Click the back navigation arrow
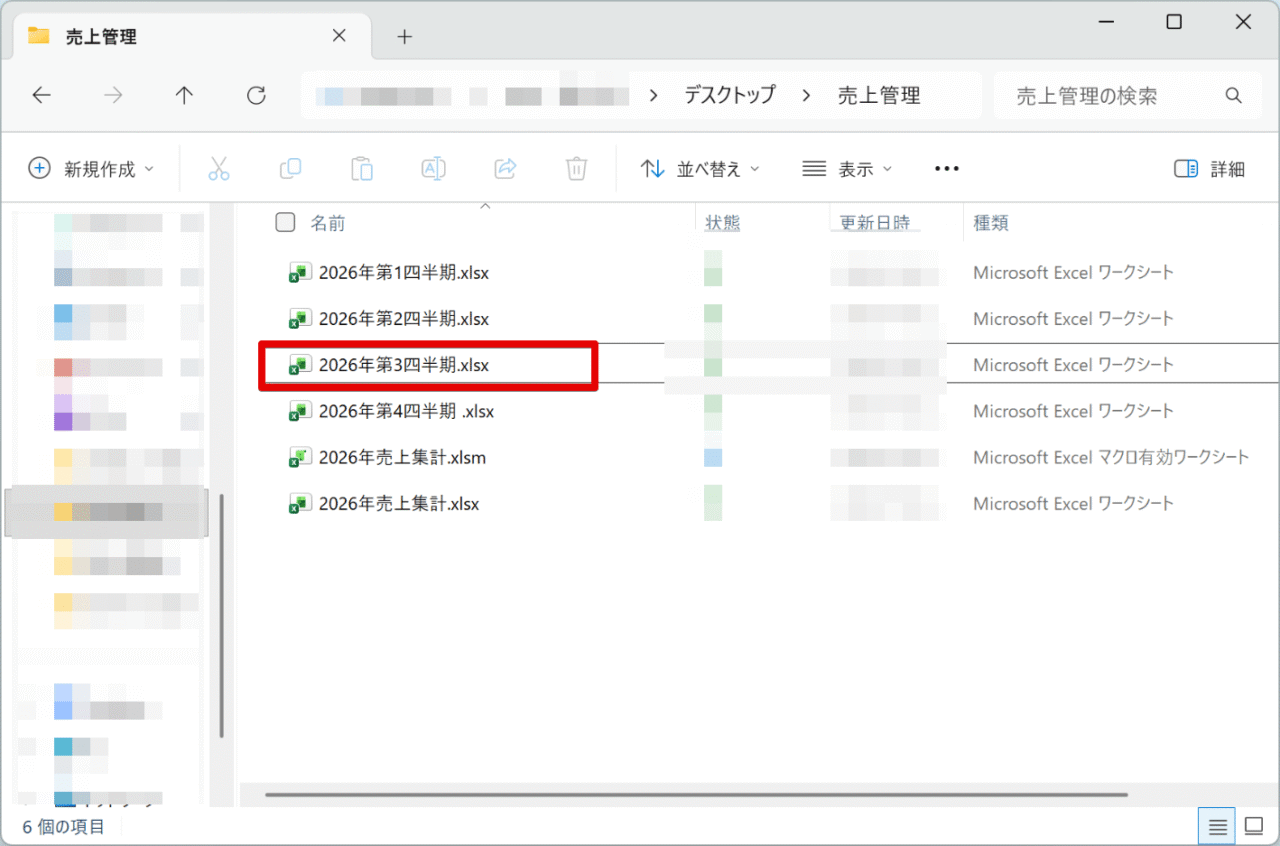The image size is (1280, 846). coord(41,95)
